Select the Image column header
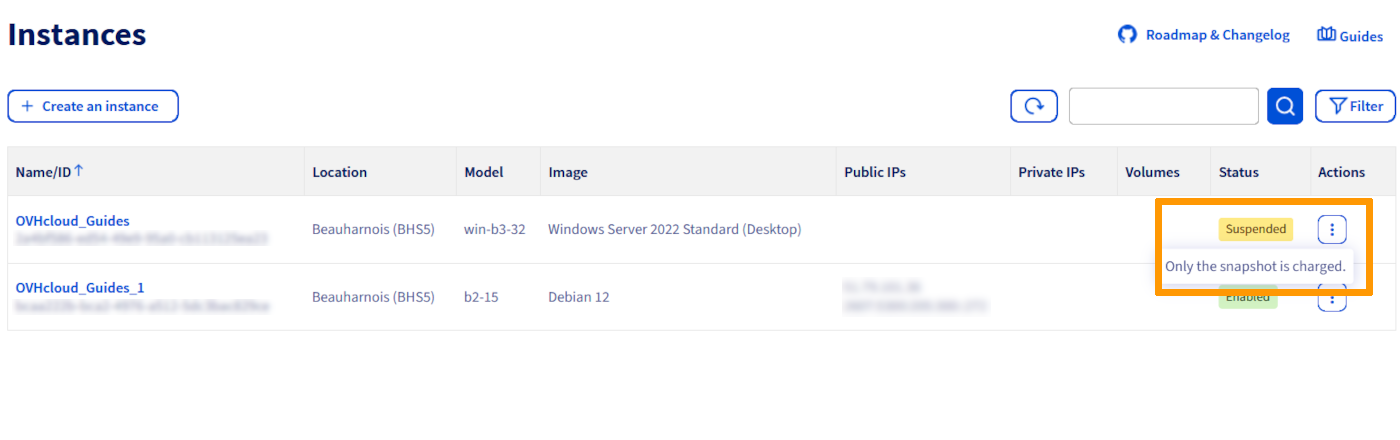 (x=567, y=172)
